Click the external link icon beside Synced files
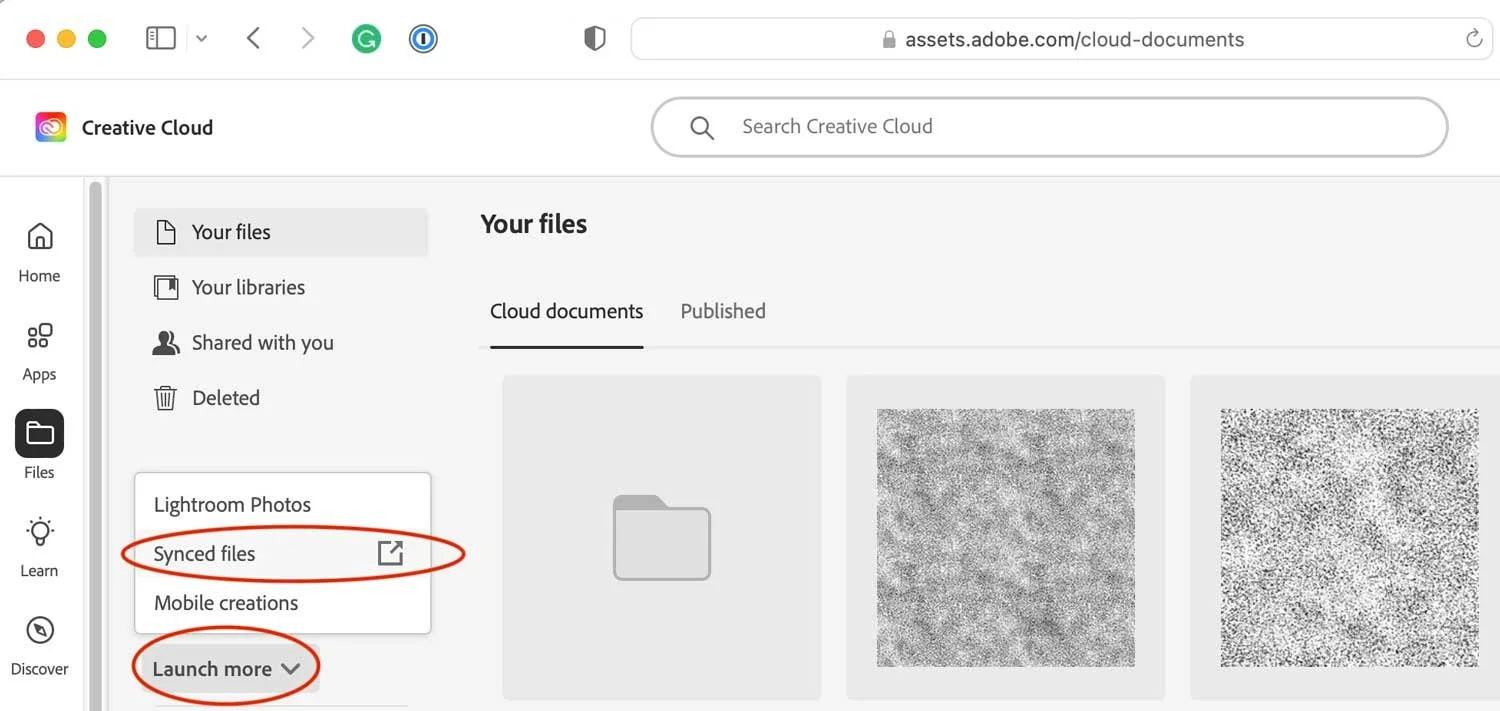Viewport: 1500px width, 711px height. [390, 553]
